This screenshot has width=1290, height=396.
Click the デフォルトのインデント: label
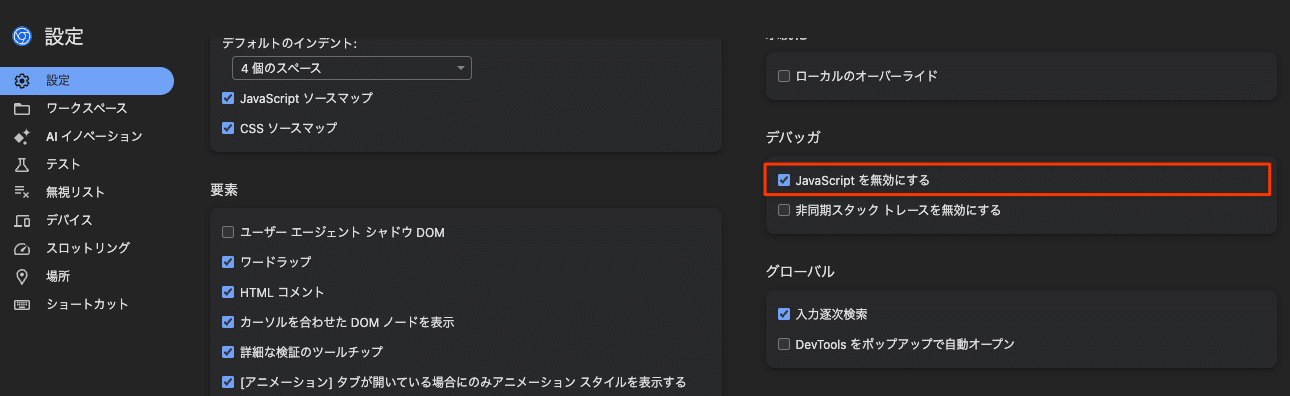[x=290, y=43]
